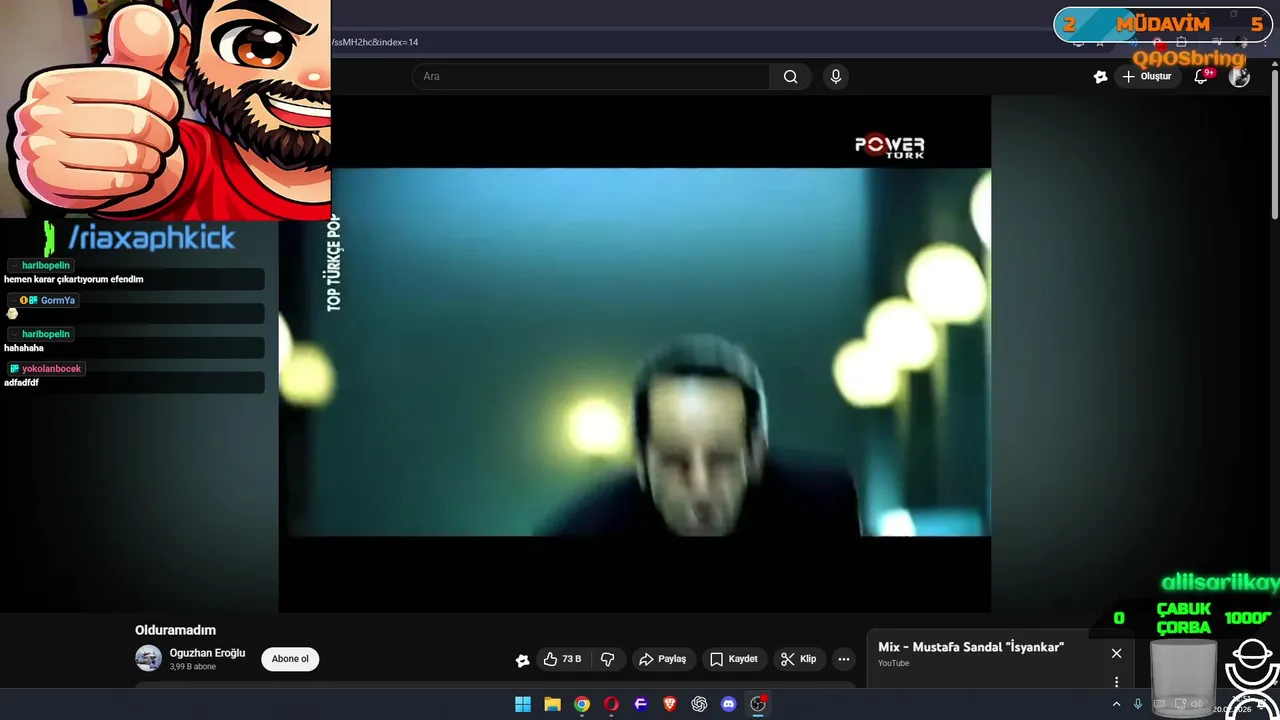
Task: Open the ChatGPT app in the taskbar
Action: [699, 704]
